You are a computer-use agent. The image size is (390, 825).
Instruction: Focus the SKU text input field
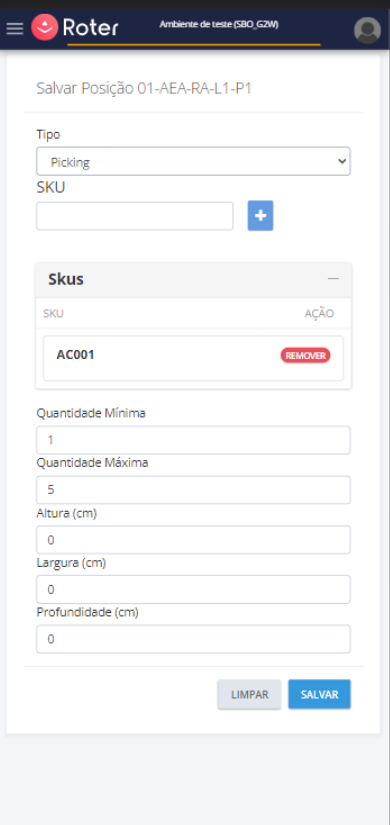(x=135, y=216)
